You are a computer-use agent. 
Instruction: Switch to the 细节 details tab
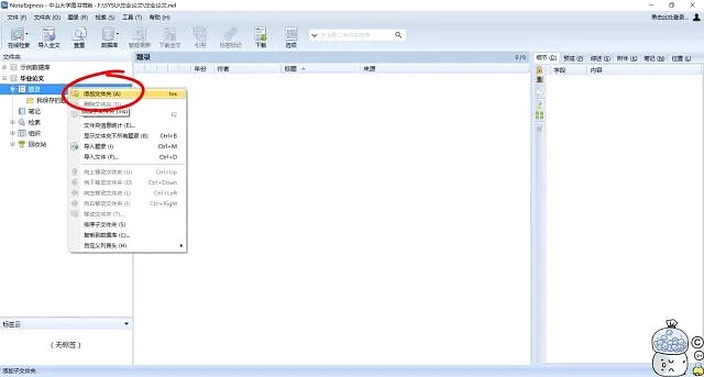point(546,58)
